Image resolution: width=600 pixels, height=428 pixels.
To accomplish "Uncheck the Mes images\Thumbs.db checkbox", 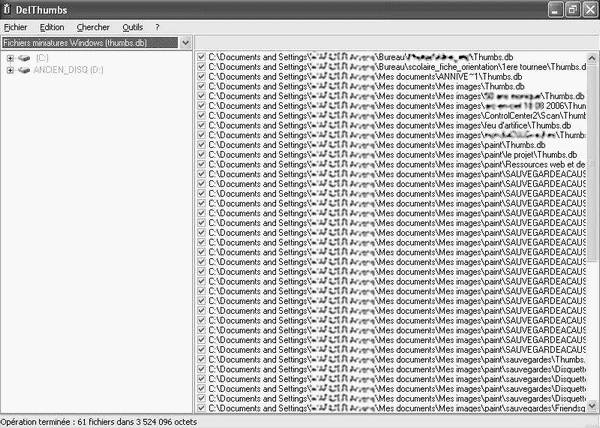I will (x=201, y=86).
